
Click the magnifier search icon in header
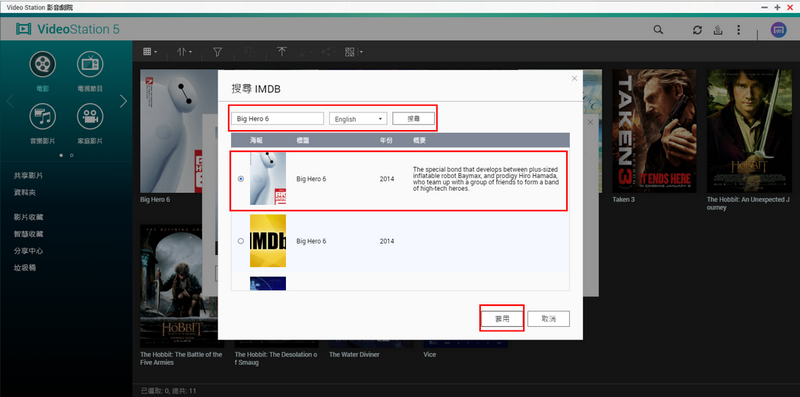(x=658, y=30)
